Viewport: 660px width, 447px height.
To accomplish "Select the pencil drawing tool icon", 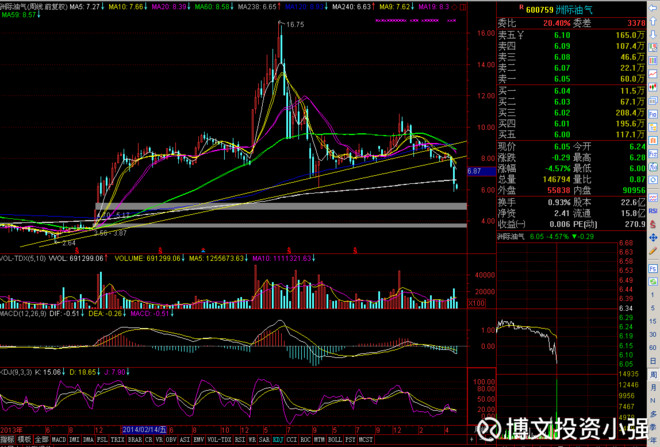I will (653, 251).
